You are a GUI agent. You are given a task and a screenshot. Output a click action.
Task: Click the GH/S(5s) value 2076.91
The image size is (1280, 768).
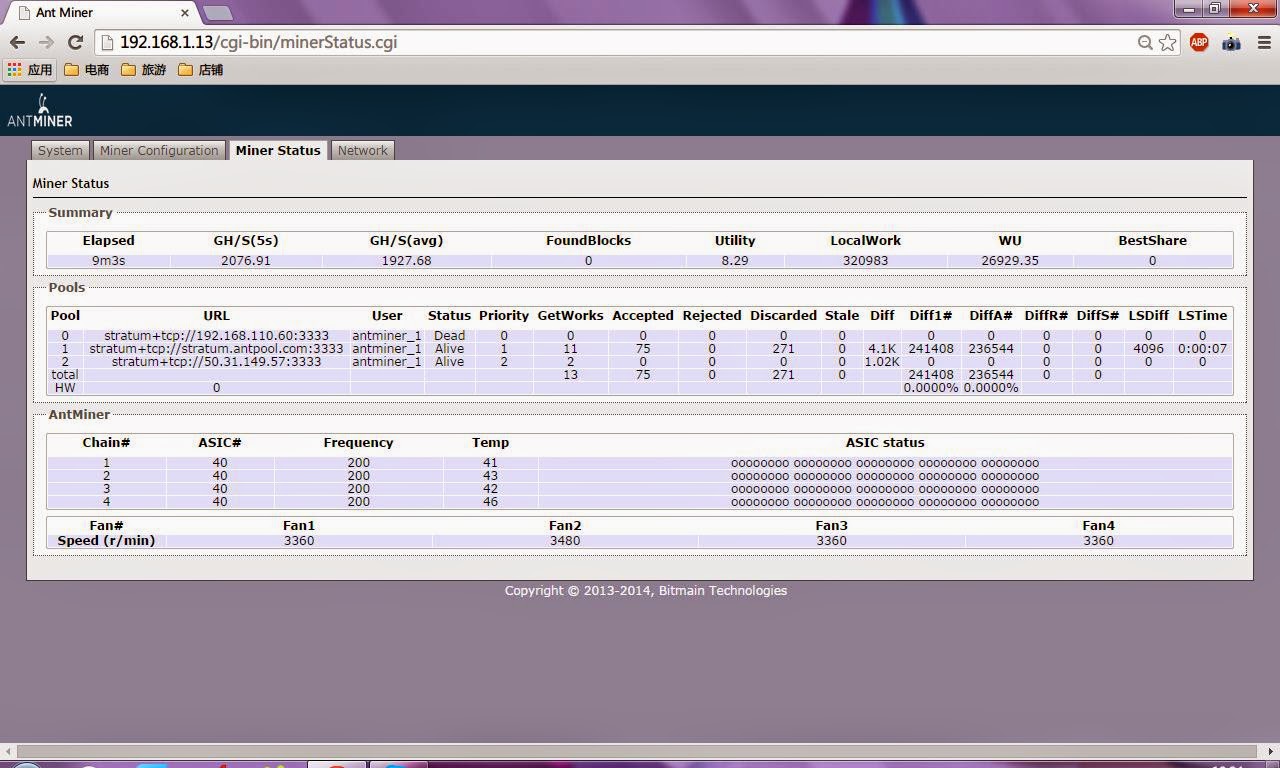(246, 260)
